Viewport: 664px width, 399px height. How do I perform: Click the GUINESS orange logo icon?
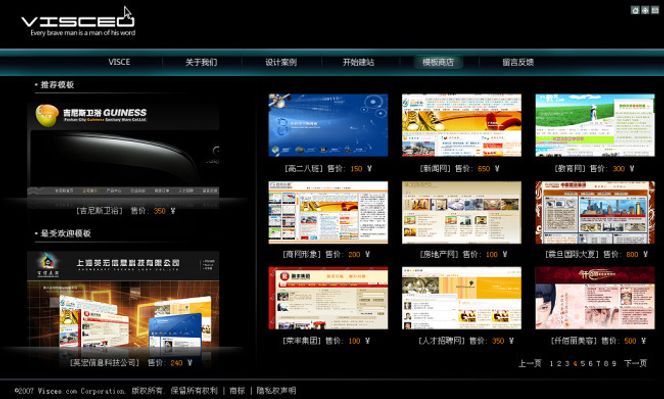(x=47, y=115)
